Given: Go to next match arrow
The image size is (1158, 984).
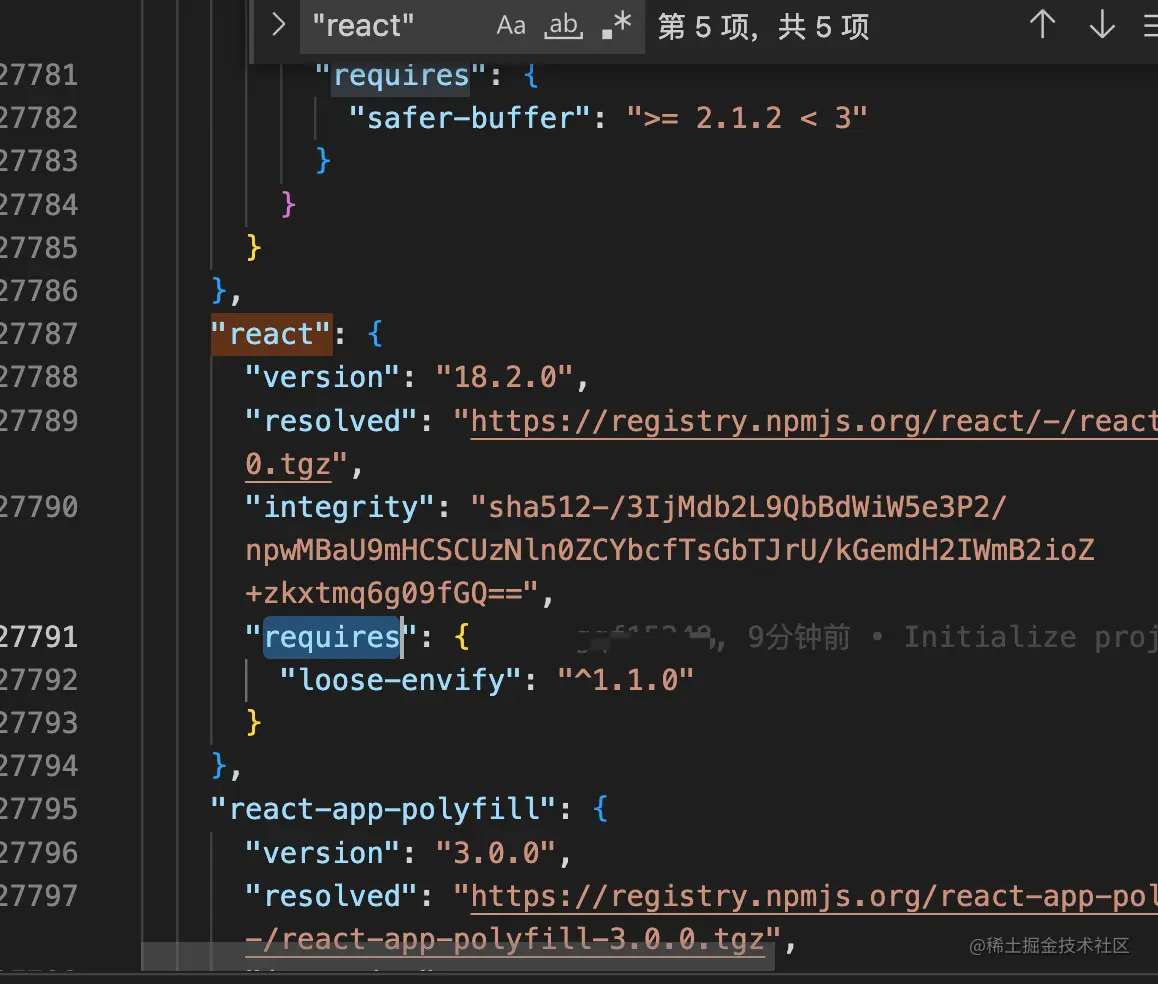Looking at the screenshot, I should tap(1102, 25).
